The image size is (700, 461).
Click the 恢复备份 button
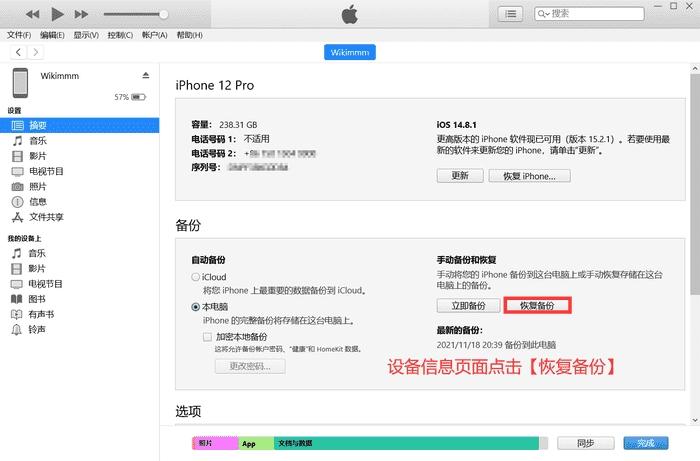click(x=538, y=306)
